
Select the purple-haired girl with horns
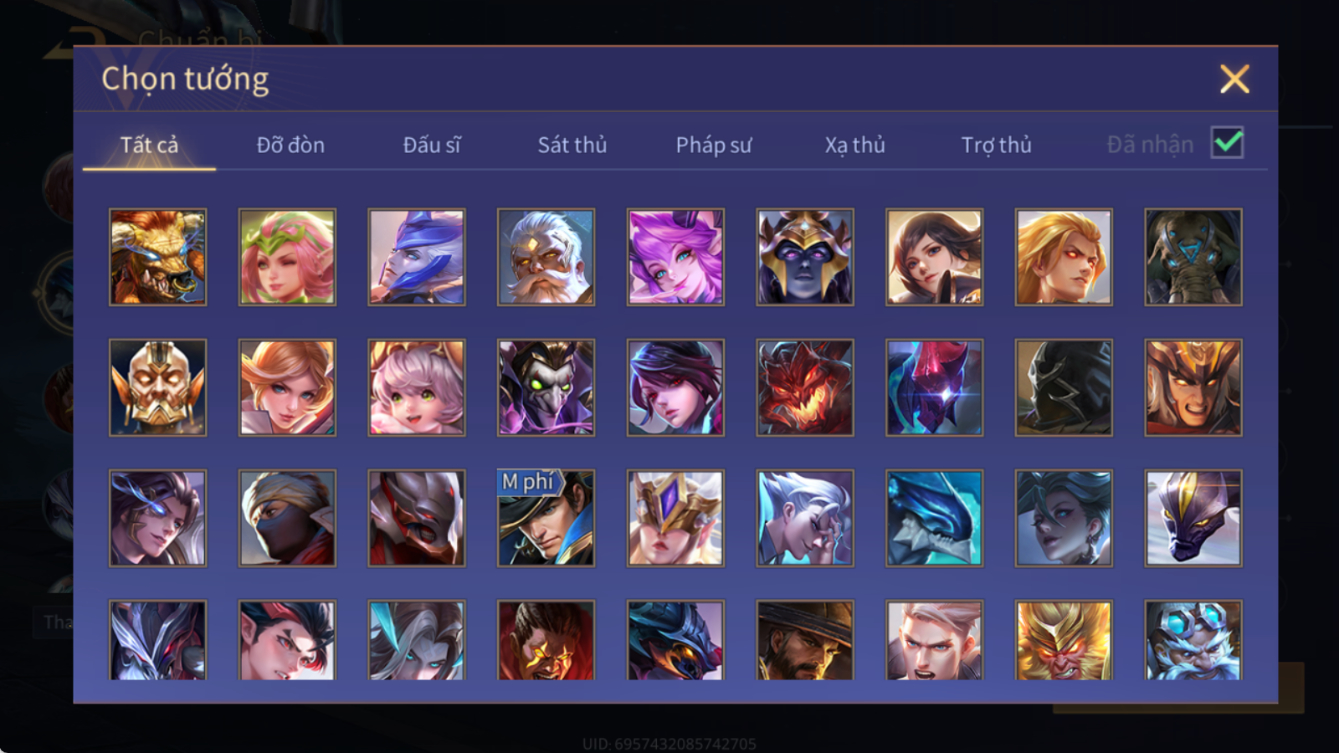tap(675, 257)
